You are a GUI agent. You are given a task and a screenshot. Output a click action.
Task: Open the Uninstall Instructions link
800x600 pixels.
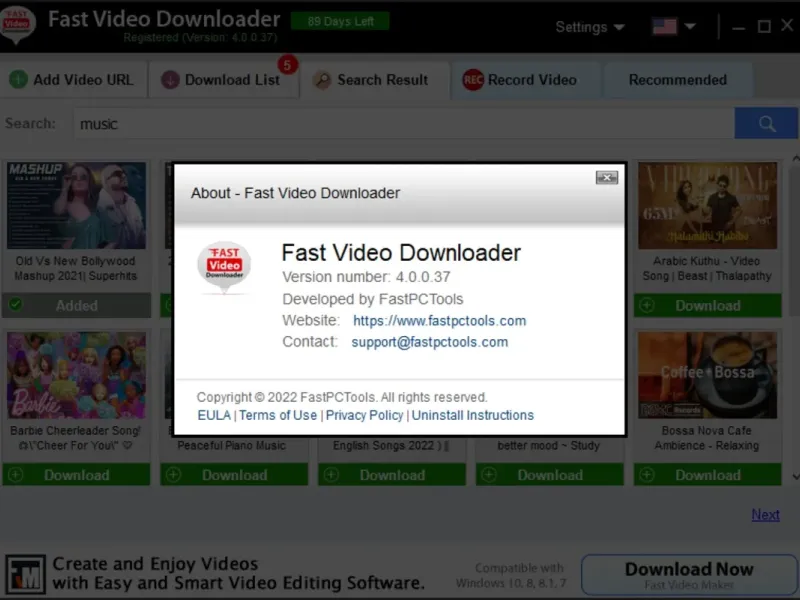pos(472,415)
